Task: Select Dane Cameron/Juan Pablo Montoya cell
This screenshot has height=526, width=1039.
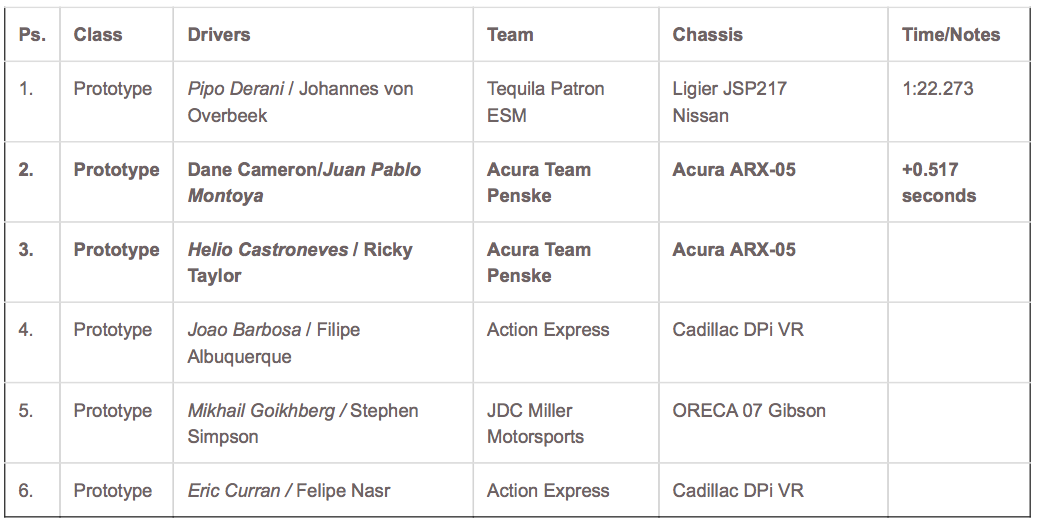Action: pyautogui.click(x=304, y=182)
